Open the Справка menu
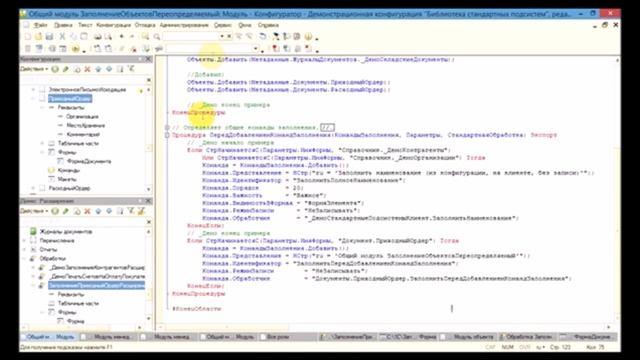640x360 pixels. 268,25
